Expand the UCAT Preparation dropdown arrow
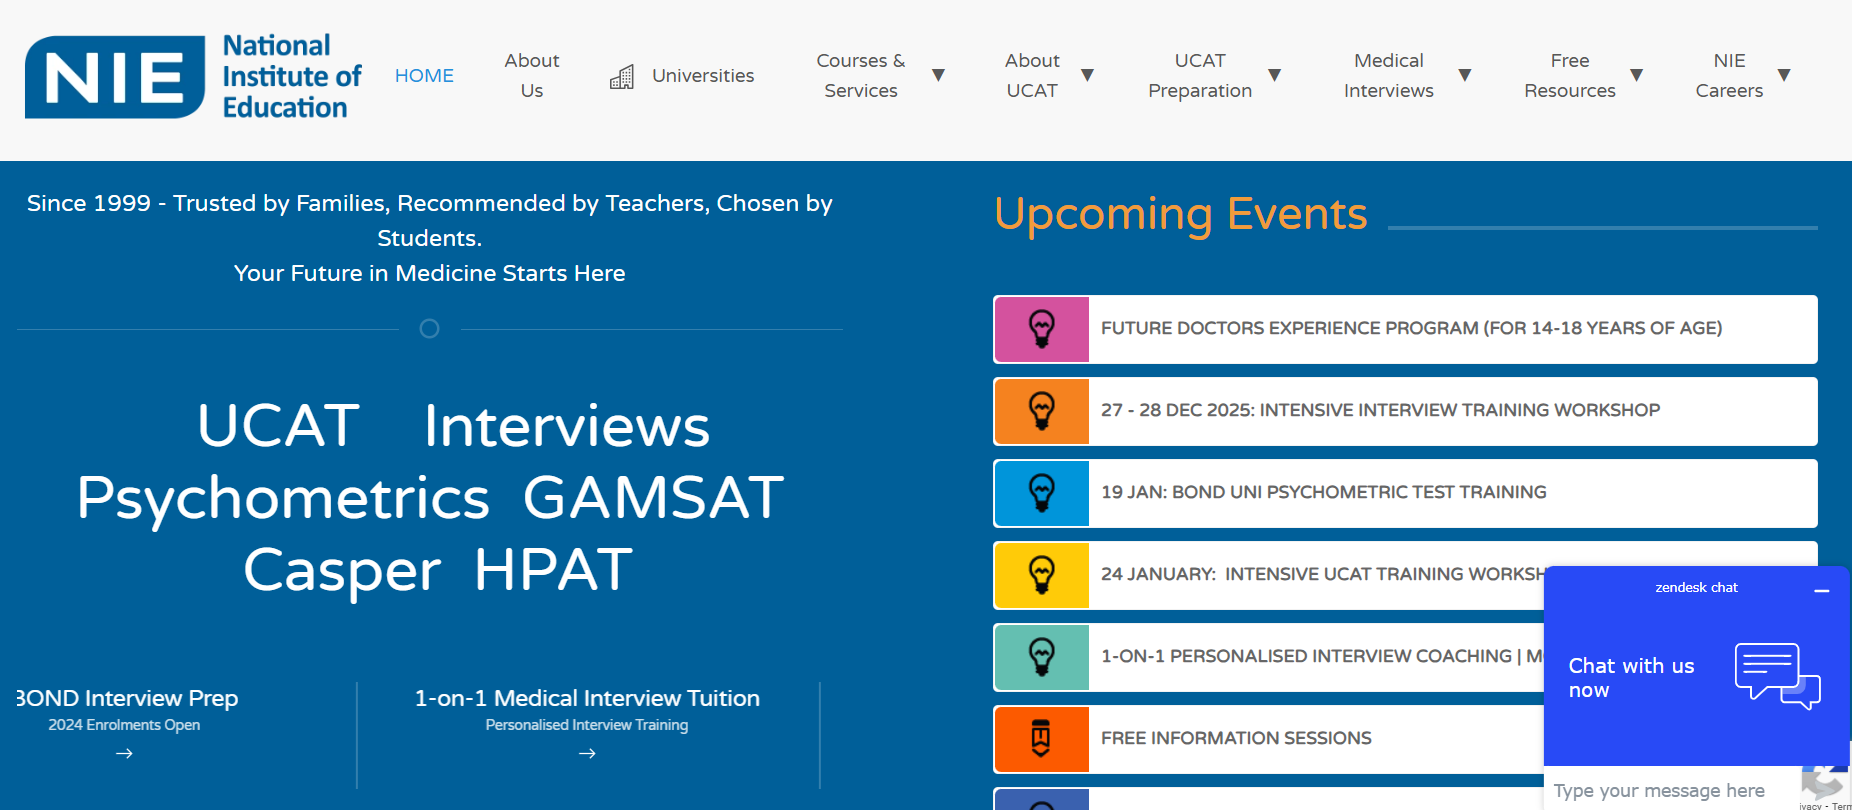The image size is (1852, 810). pos(1274,75)
